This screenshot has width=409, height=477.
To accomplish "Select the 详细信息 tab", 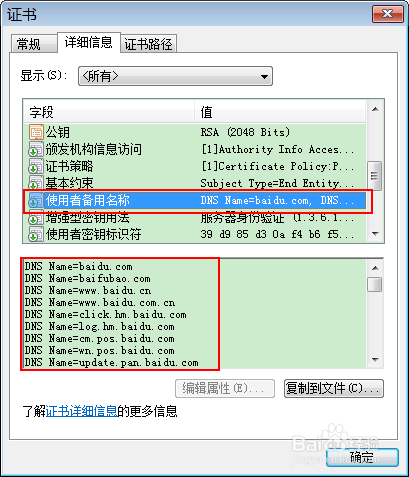I will (x=89, y=43).
